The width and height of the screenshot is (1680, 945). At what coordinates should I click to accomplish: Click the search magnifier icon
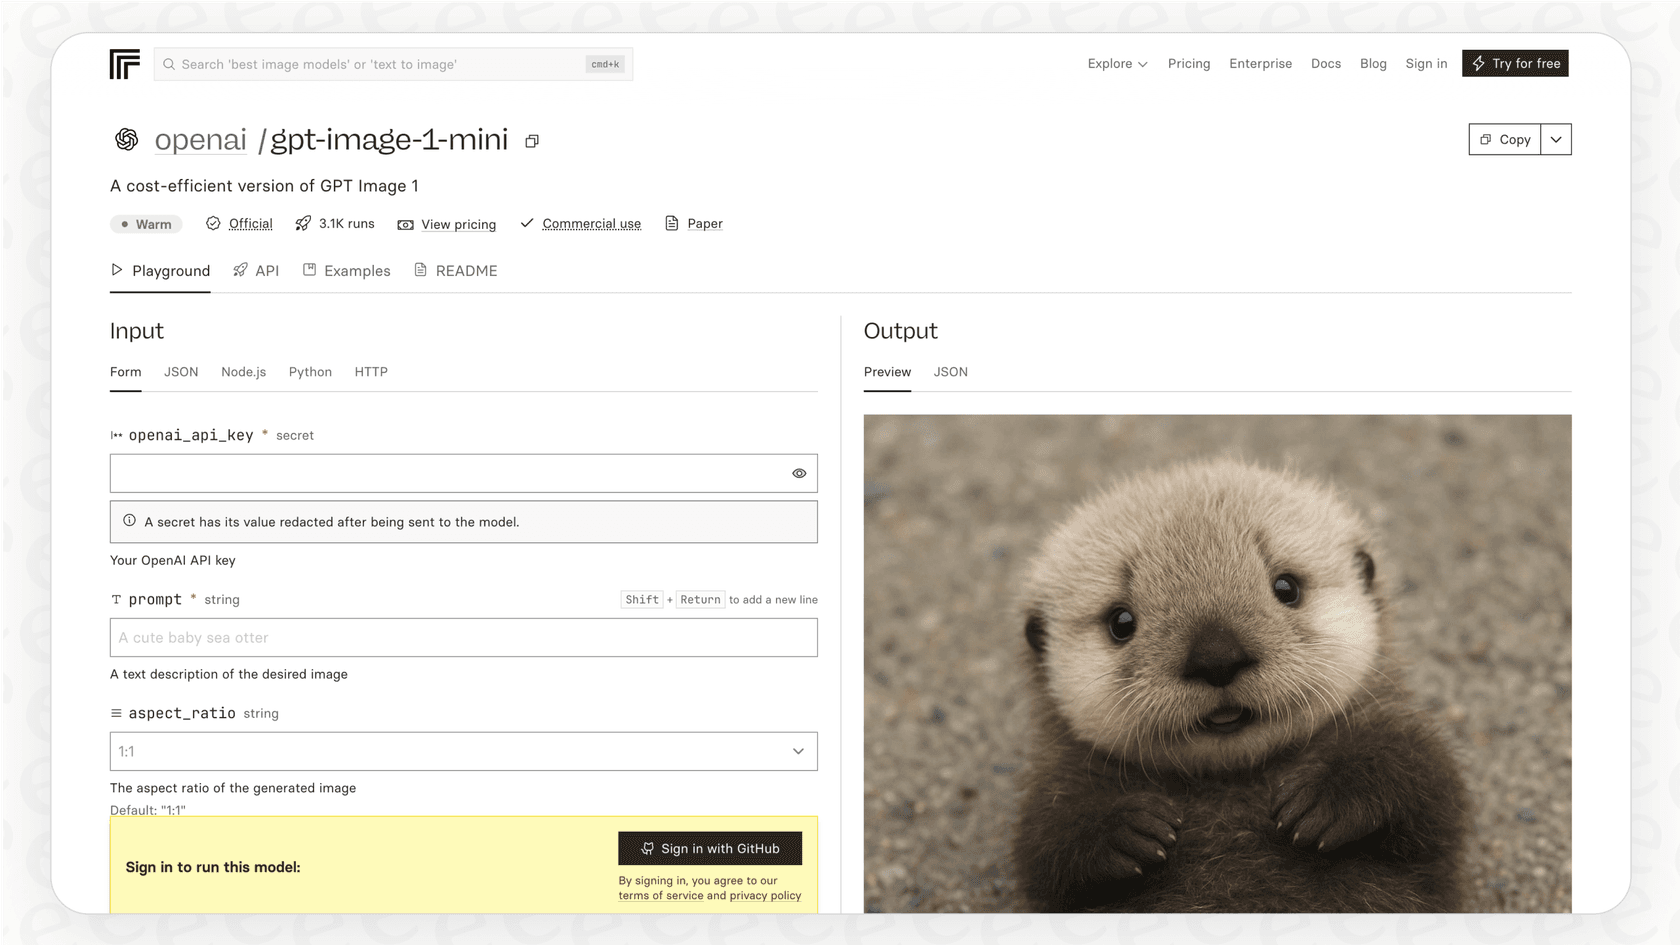170,63
